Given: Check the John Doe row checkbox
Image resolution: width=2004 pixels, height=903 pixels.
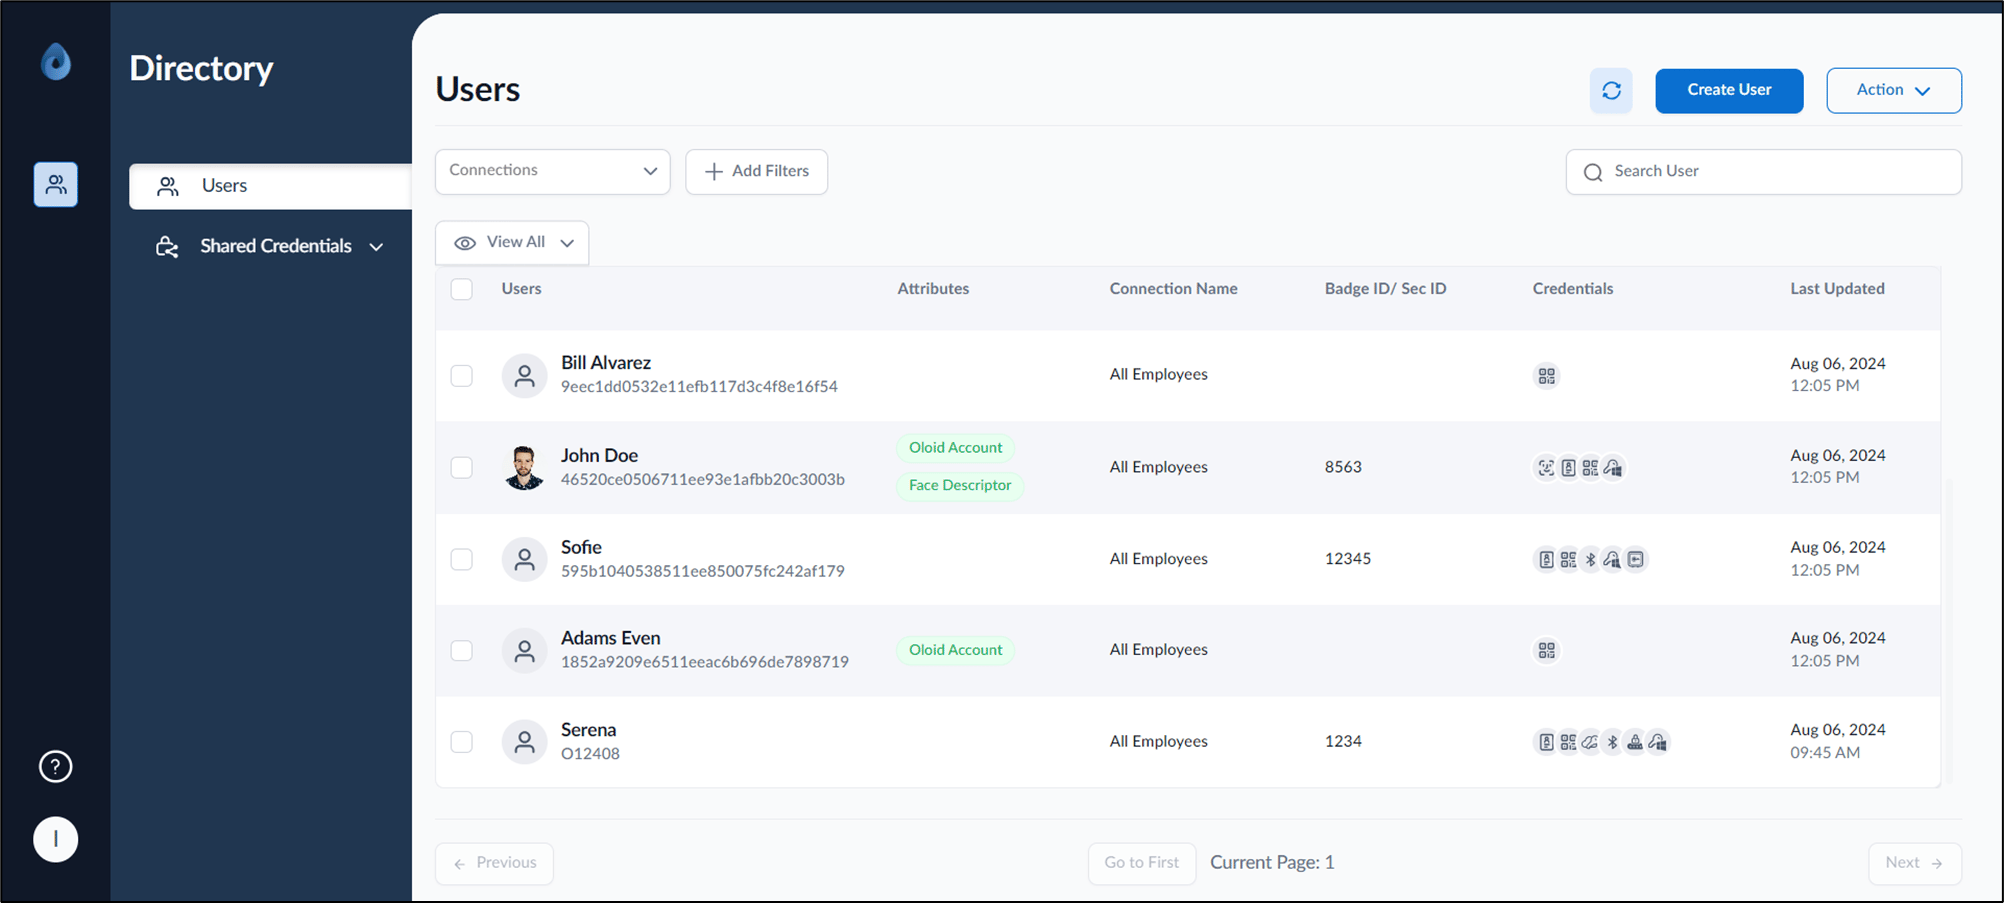Looking at the screenshot, I should (x=461, y=468).
